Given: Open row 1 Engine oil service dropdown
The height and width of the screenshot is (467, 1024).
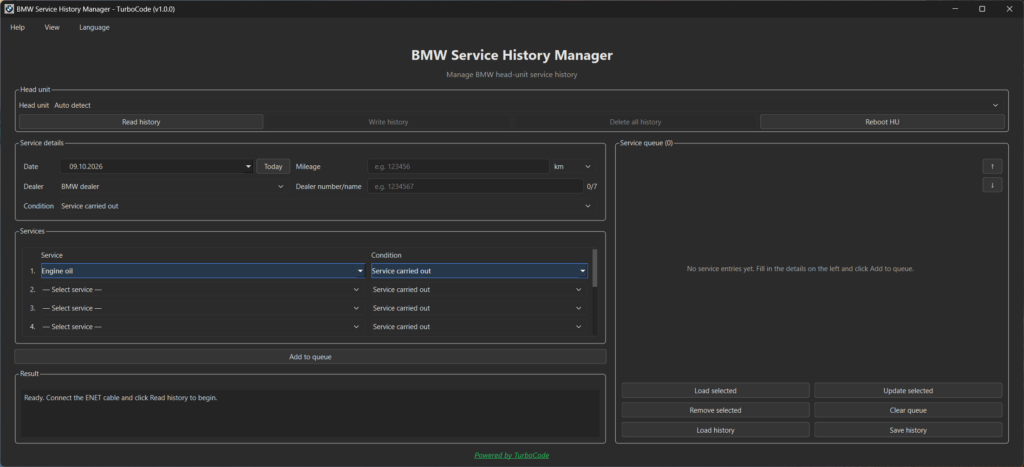Looking at the screenshot, I should [x=203, y=270].
